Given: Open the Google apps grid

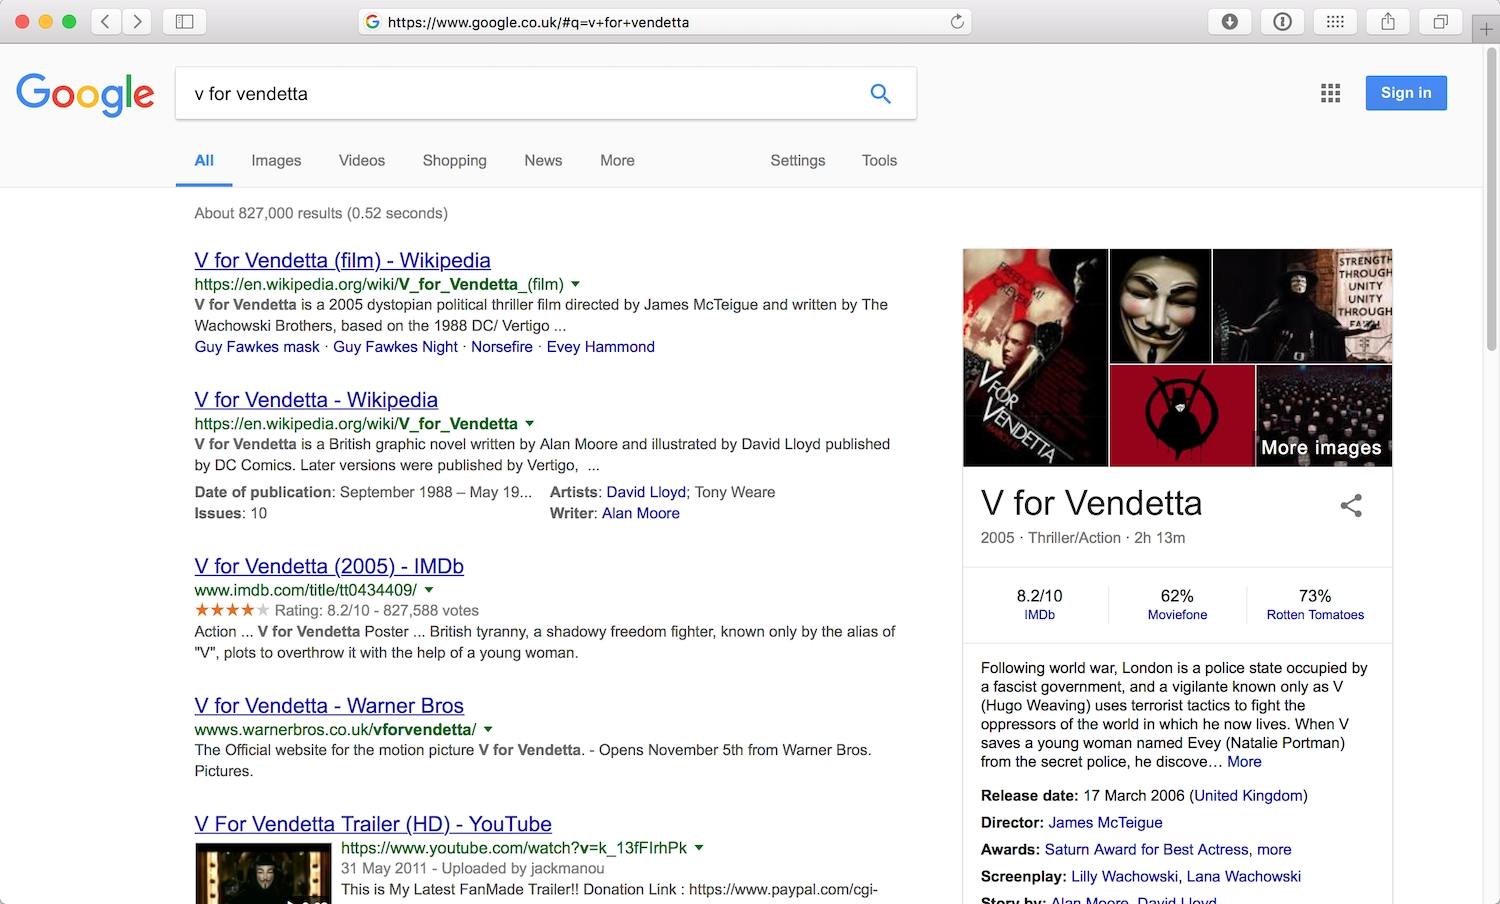Looking at the screenshot, I should (x=1330, y=92).
